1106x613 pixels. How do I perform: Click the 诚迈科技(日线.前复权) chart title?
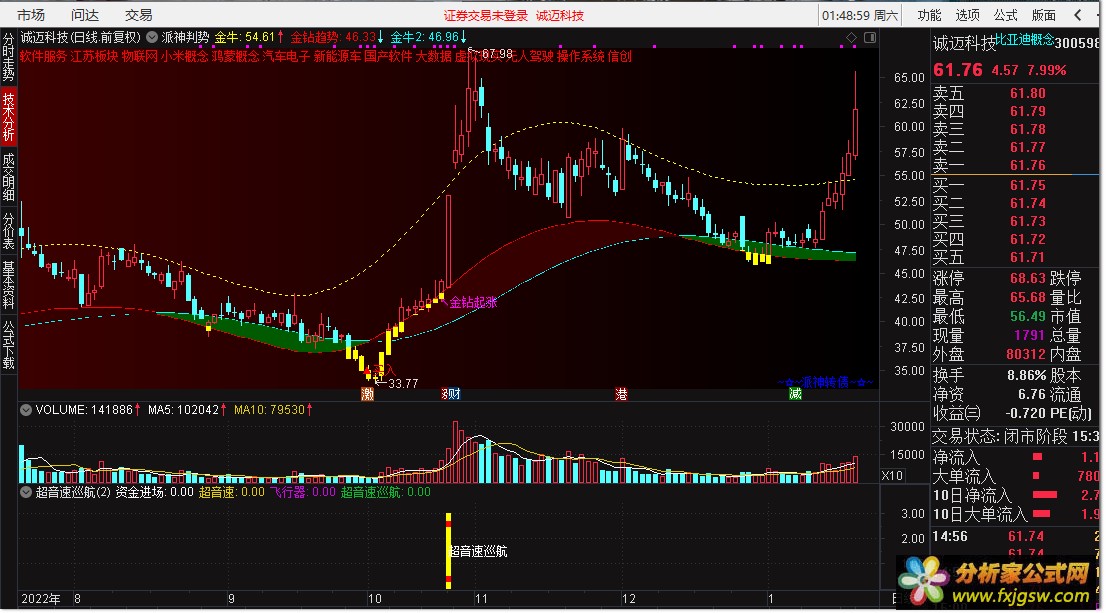(81, 37)
